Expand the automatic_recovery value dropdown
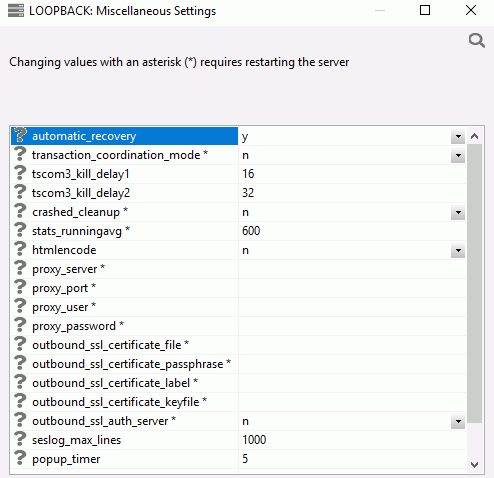This screenshot has height=478, width=494. point(458,136)
